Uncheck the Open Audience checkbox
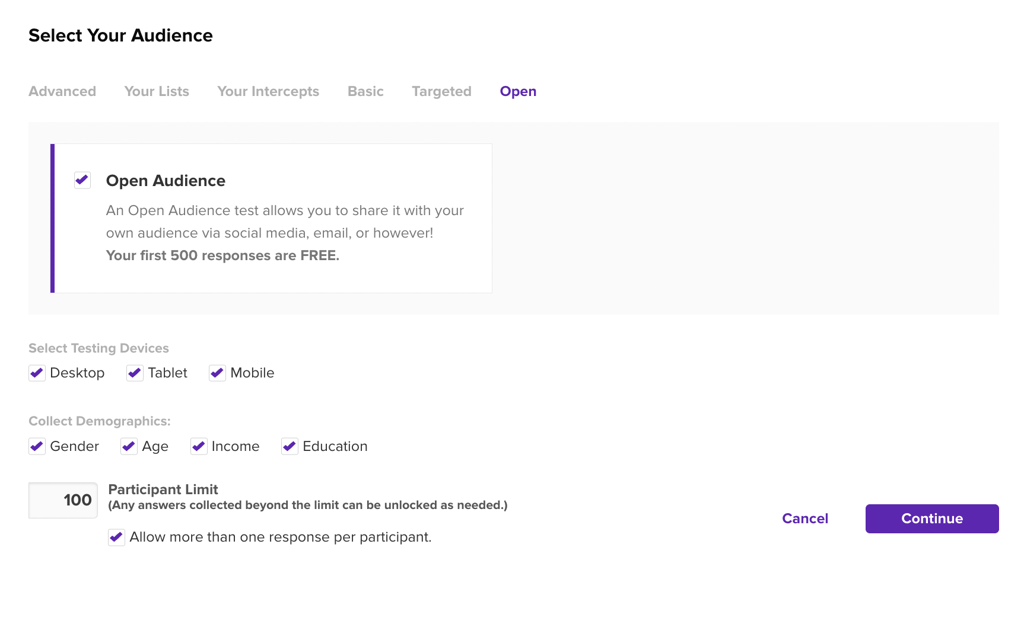 pyautogui.click(x=82, y=180)
